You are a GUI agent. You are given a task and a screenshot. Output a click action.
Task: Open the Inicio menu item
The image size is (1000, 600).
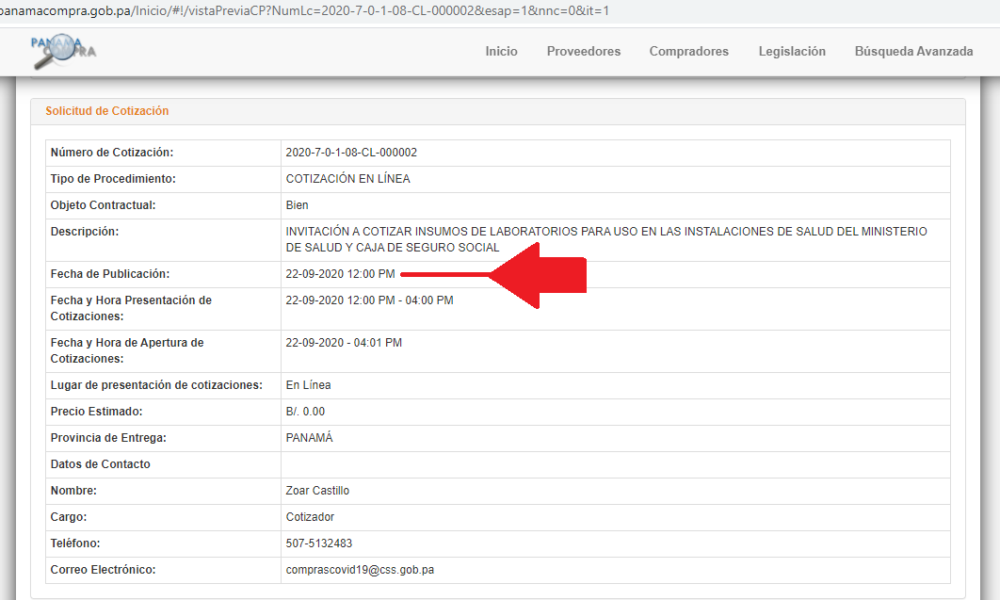pyautogui.click(x=501, y=52)
